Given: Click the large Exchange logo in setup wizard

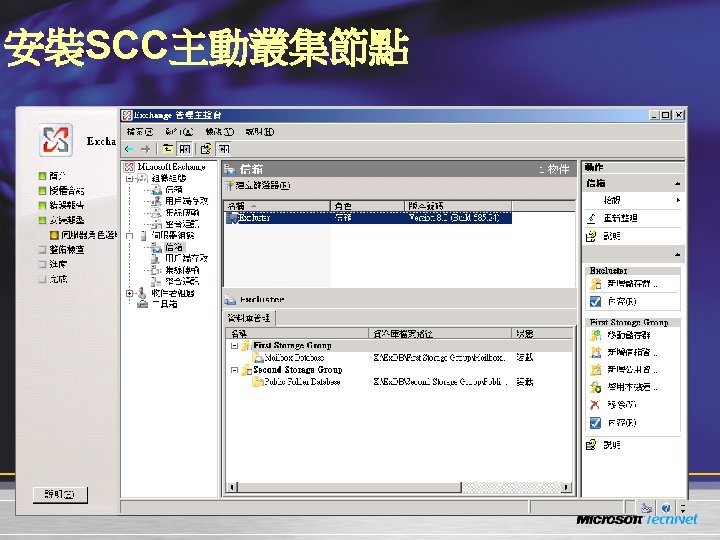Looking at the screenshot, I should point(56,140).
